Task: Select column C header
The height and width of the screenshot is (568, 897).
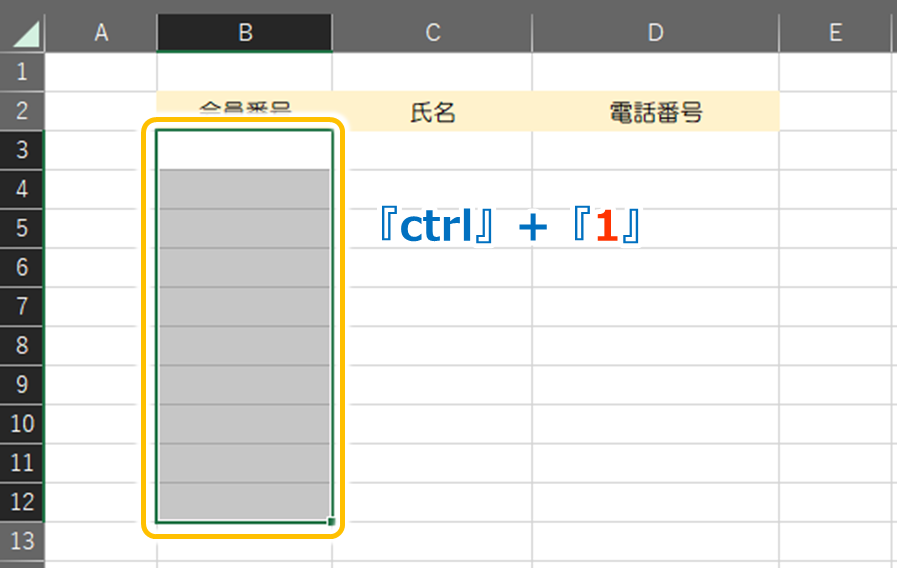Action: [x=432, y=33]
